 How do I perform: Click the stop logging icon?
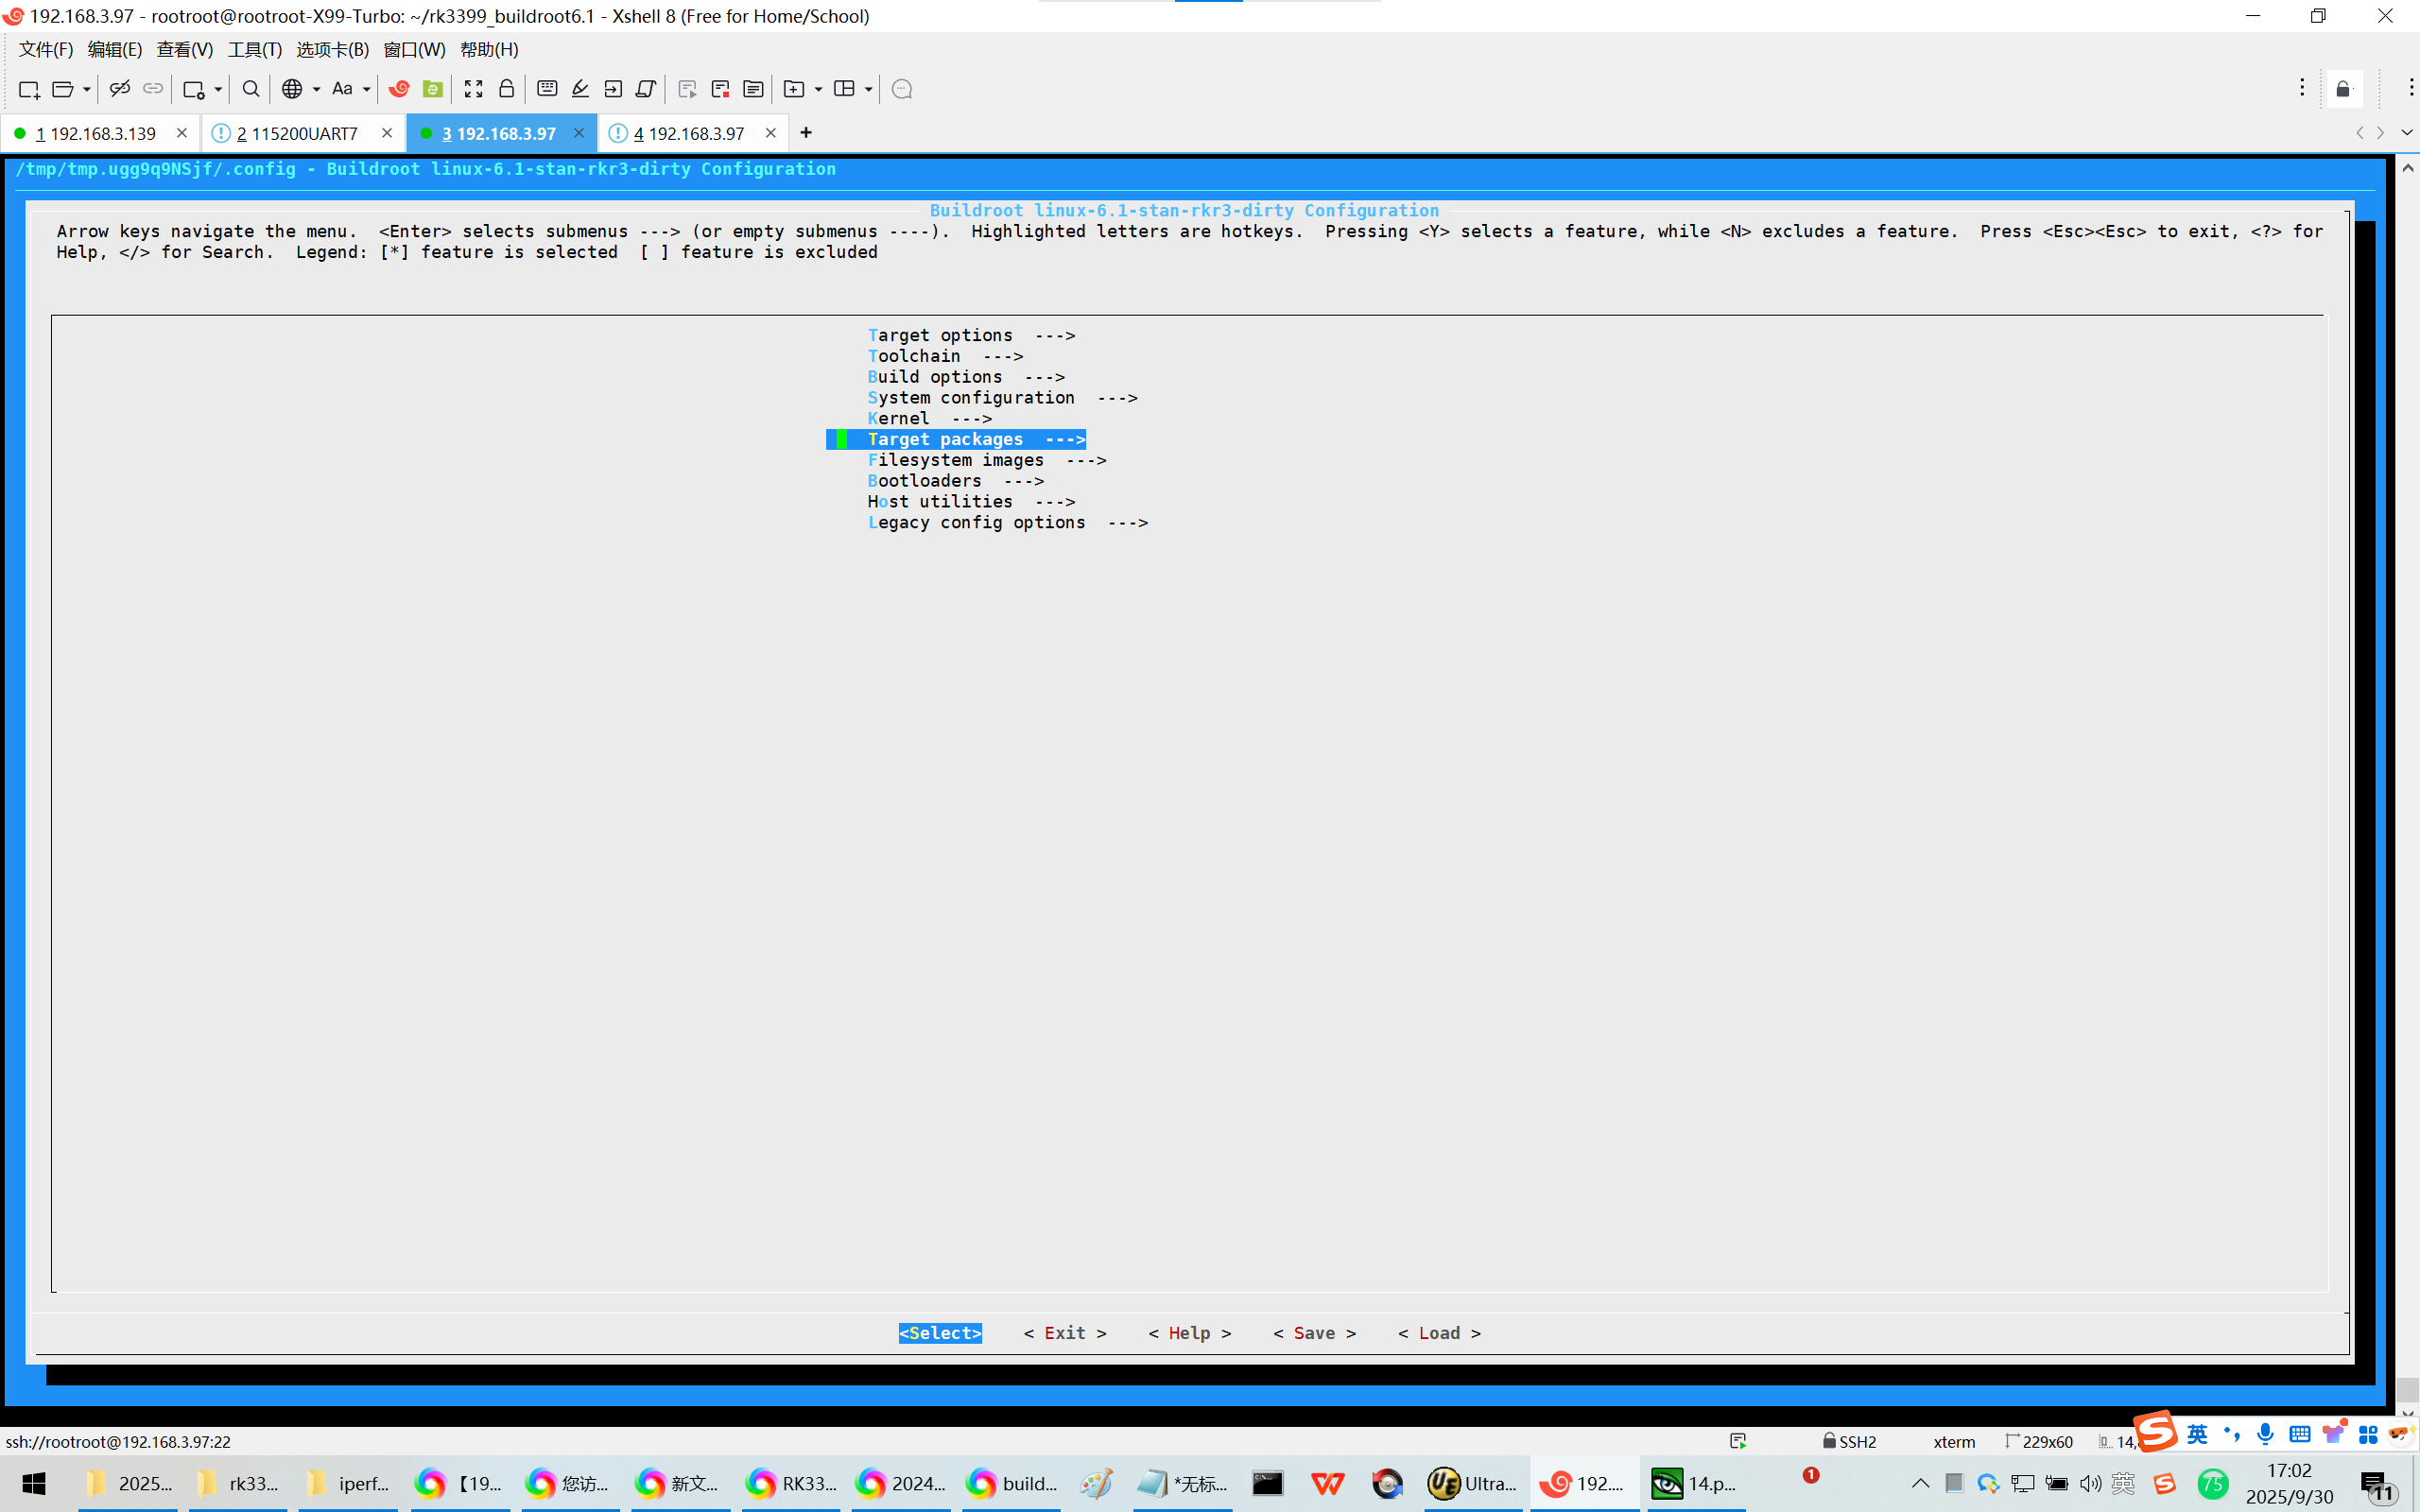720,89
